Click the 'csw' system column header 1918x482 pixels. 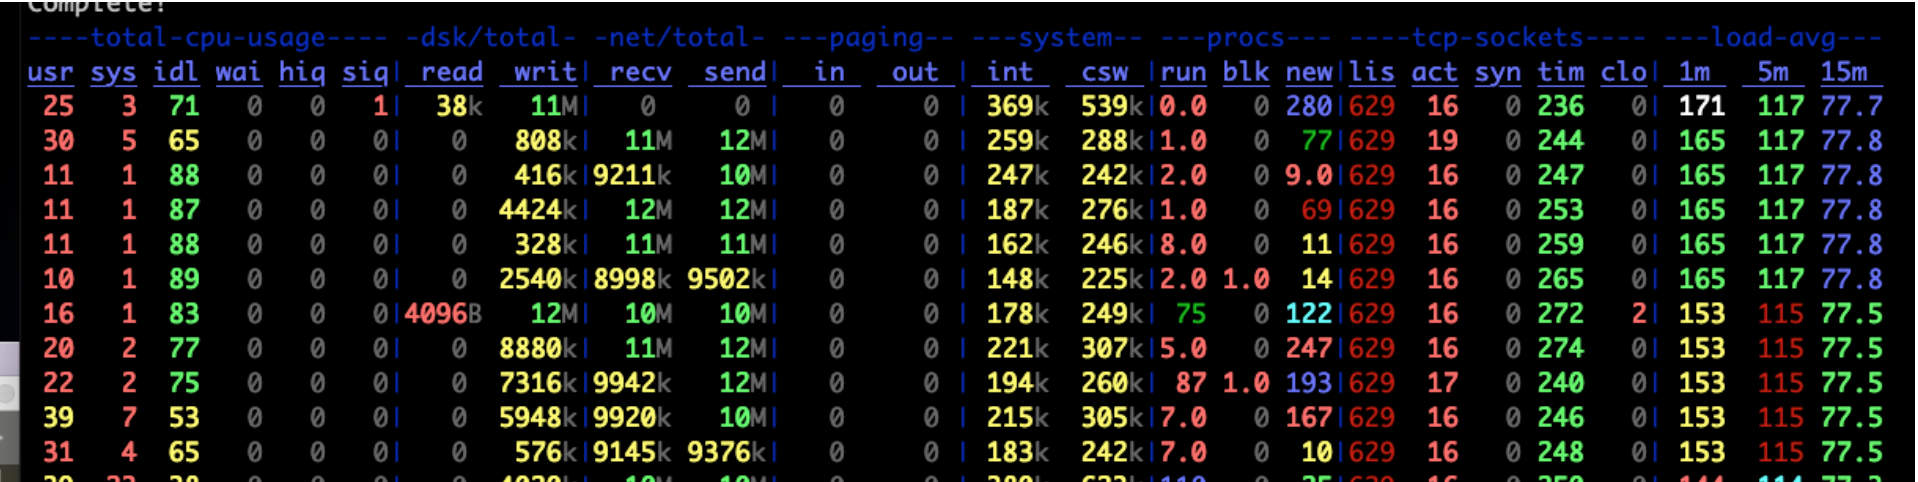[1105, 72]
